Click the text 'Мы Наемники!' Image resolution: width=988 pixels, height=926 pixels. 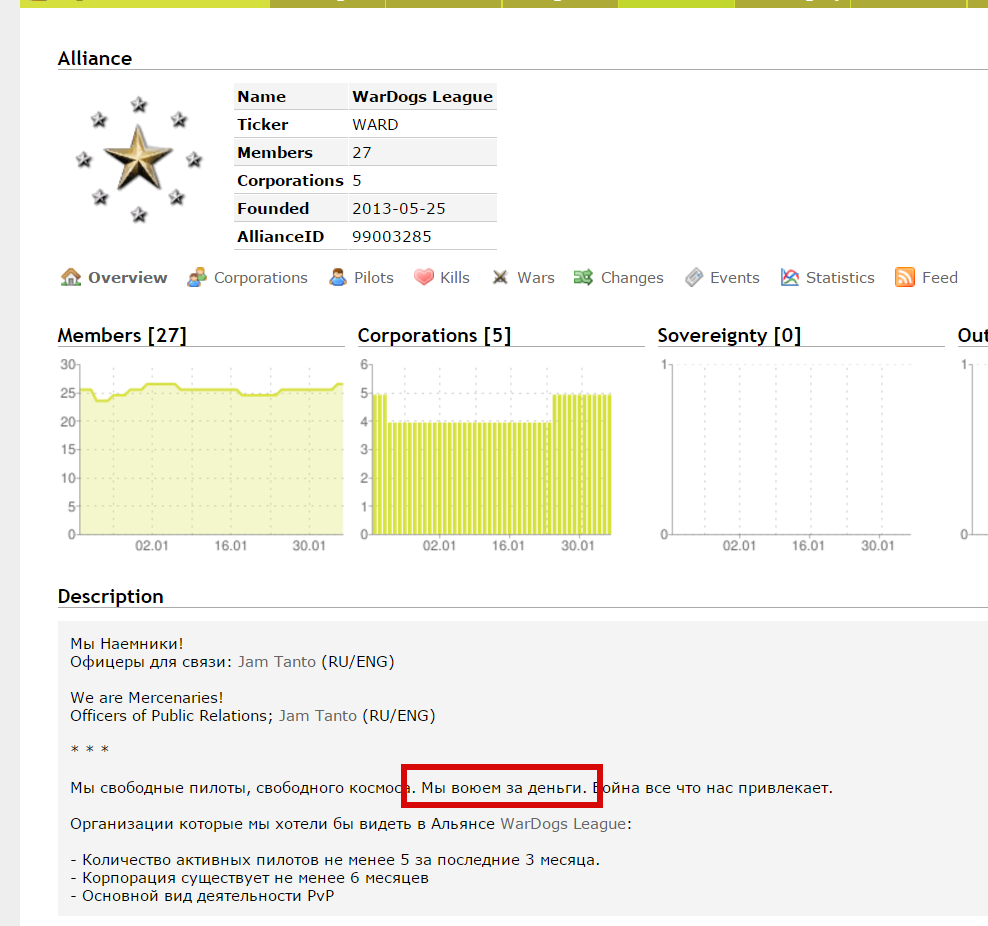(x=127, y=644)
